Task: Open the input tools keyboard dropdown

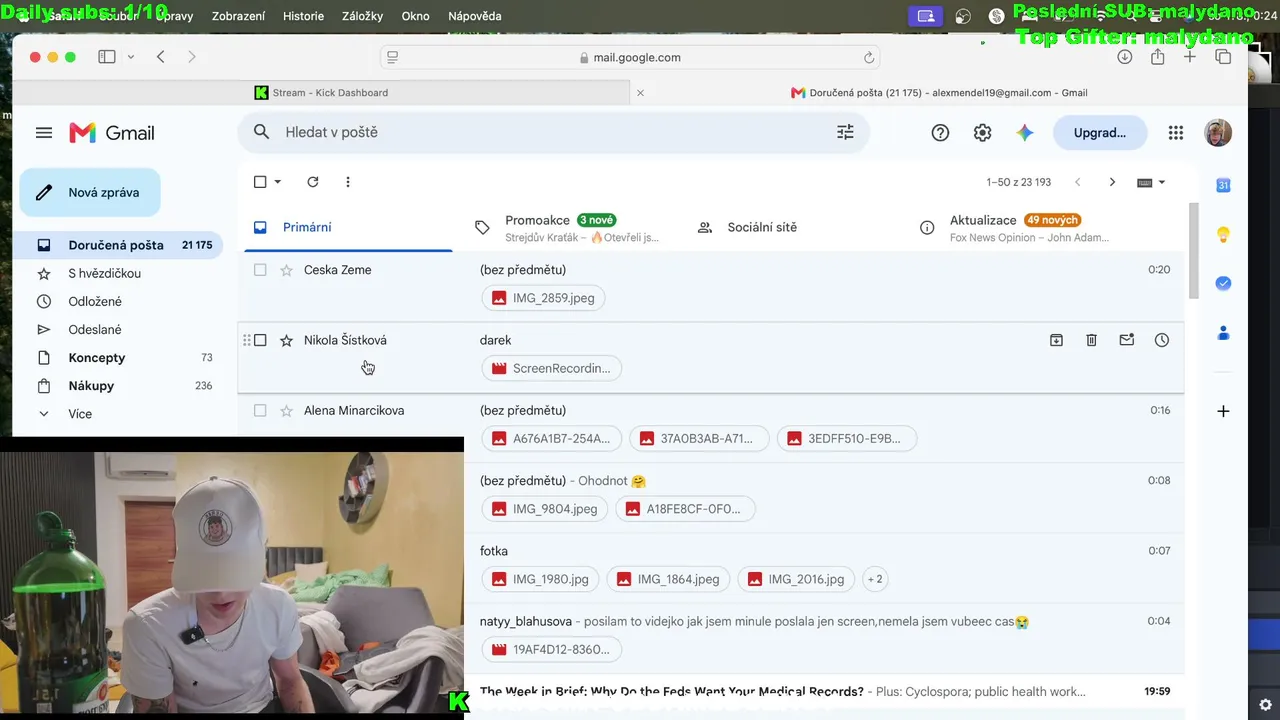Action: point(1152,182)
